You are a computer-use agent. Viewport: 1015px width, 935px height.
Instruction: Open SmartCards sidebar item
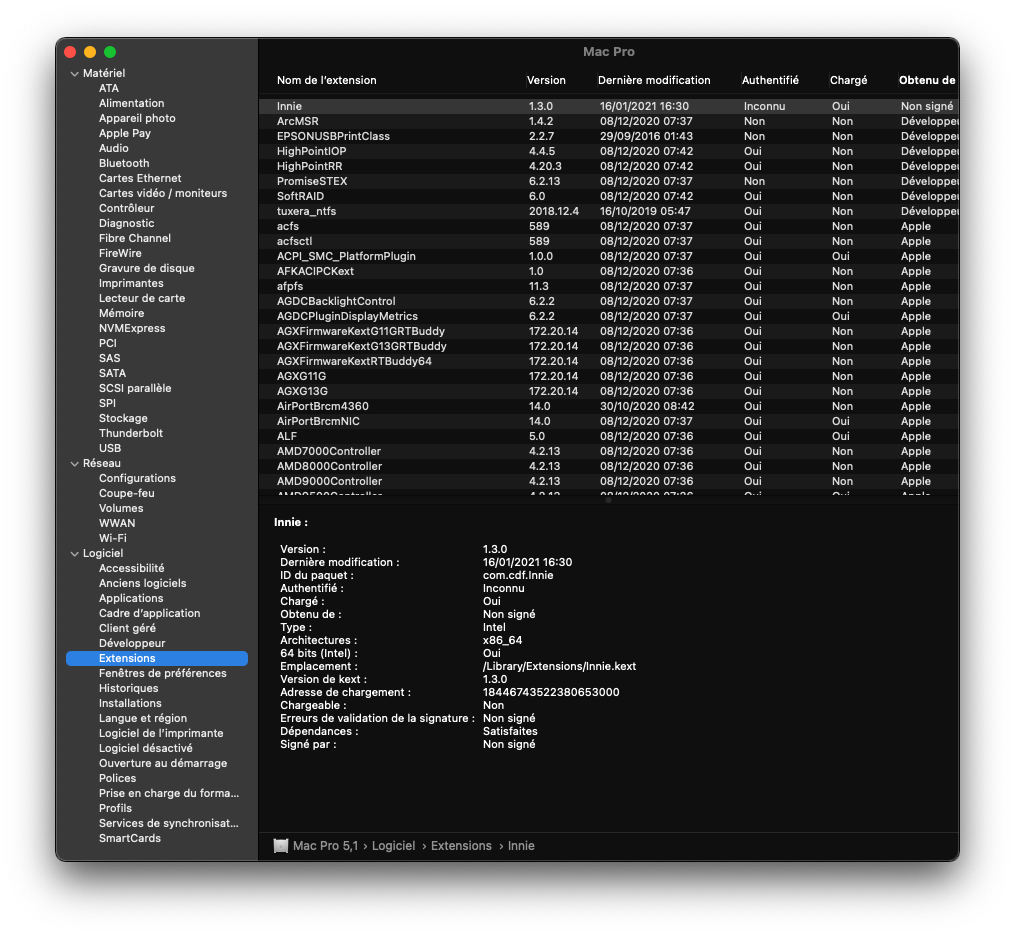tap(129, 838)
